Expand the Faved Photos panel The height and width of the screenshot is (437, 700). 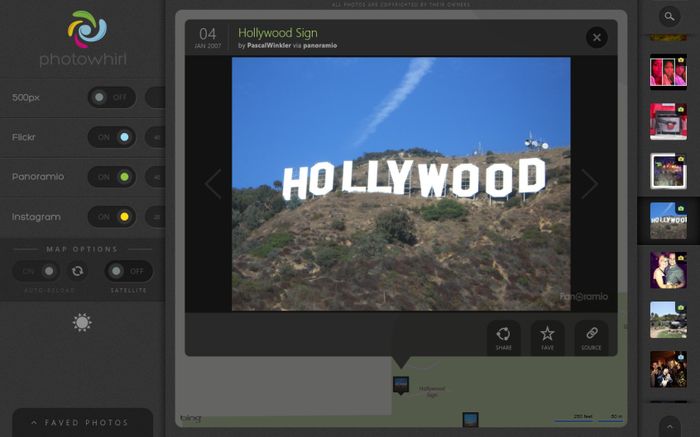82,423
